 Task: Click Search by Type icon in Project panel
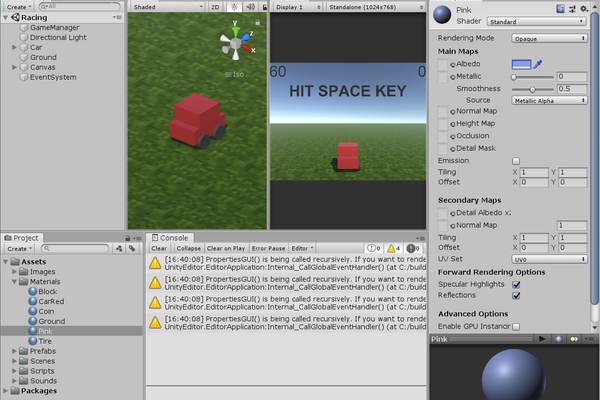click(119, 249)
